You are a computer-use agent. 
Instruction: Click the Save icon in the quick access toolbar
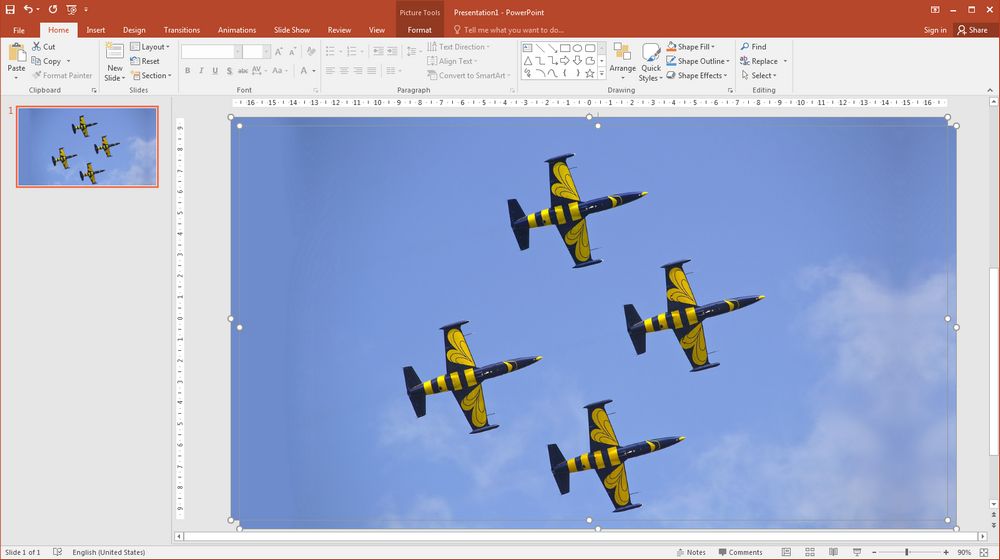click(x=10, y=10)
